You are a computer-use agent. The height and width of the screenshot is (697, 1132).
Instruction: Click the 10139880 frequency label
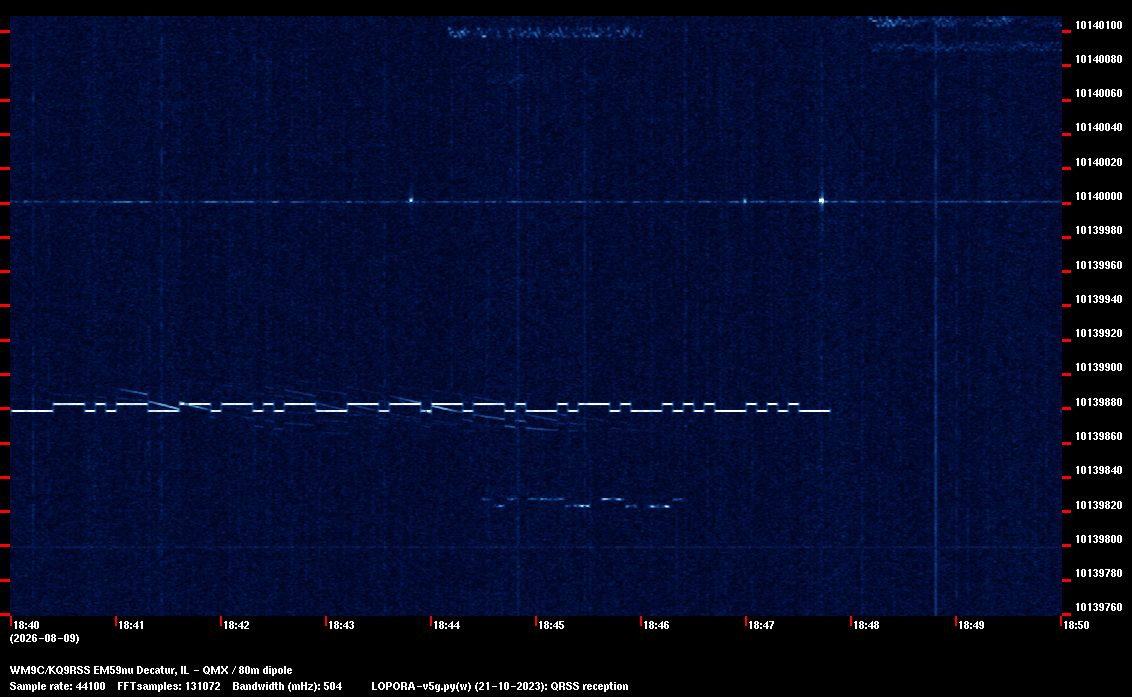point(1098,402)
